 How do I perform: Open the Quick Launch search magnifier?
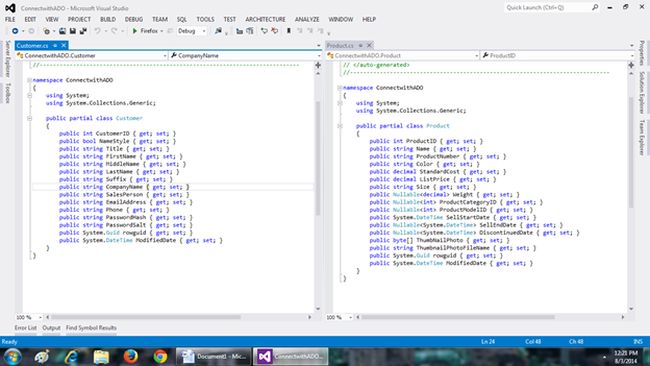[595, 7]
